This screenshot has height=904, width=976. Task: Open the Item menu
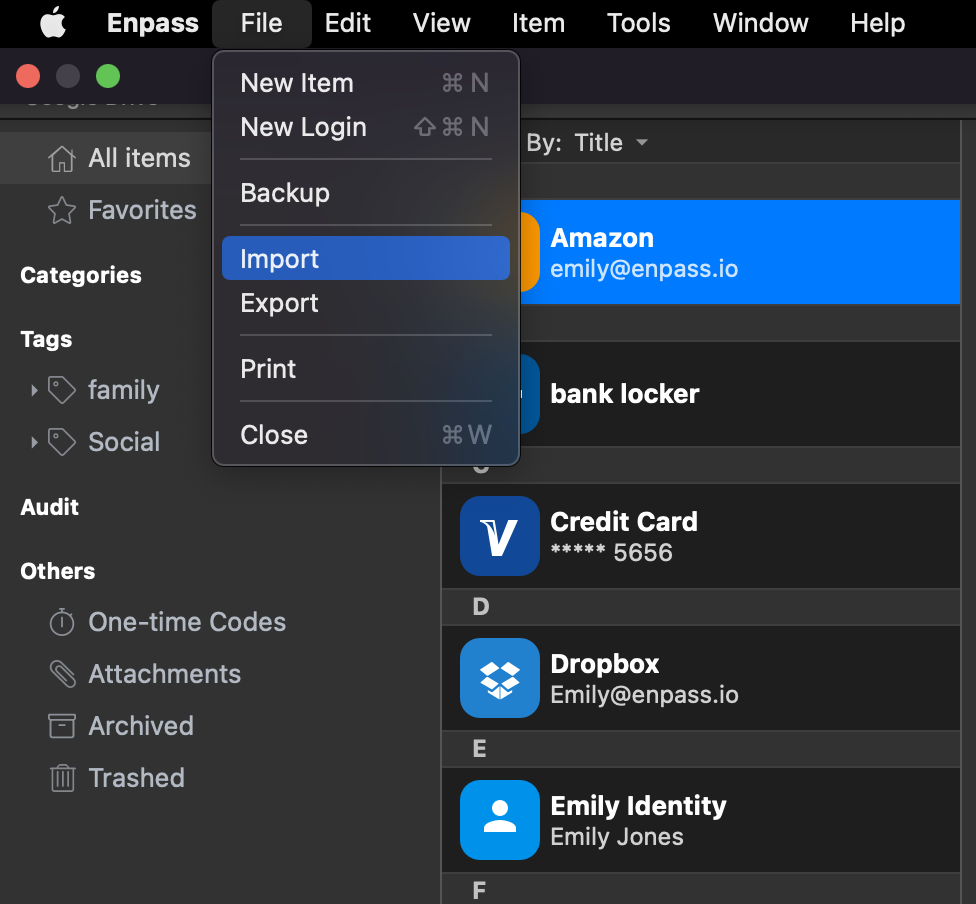538,23
